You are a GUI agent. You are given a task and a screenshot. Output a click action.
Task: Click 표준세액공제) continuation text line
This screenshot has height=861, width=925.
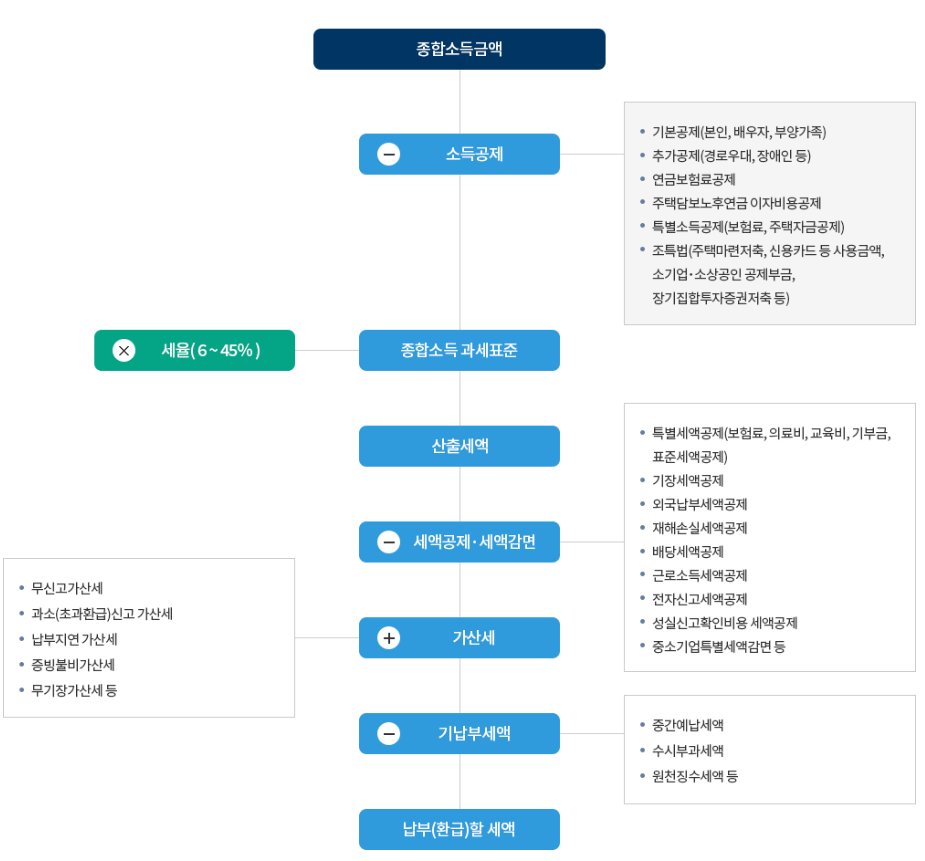[690, 457]
